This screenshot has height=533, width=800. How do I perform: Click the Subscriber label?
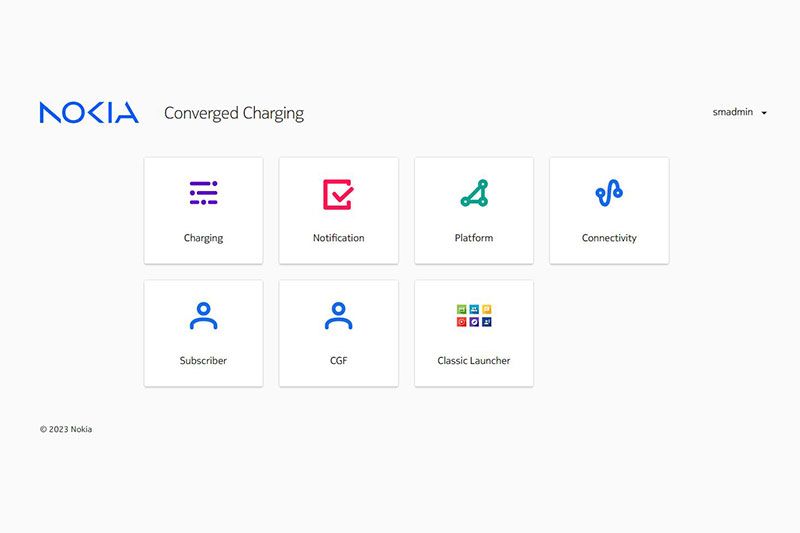[x=203, y=360]
